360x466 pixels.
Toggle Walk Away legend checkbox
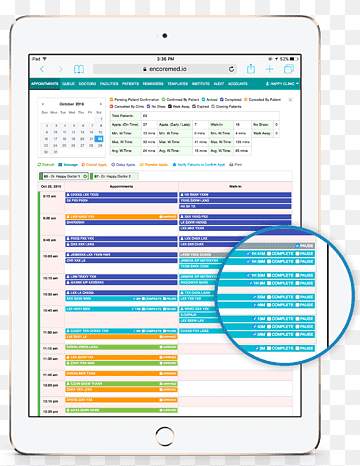point(170,106)
